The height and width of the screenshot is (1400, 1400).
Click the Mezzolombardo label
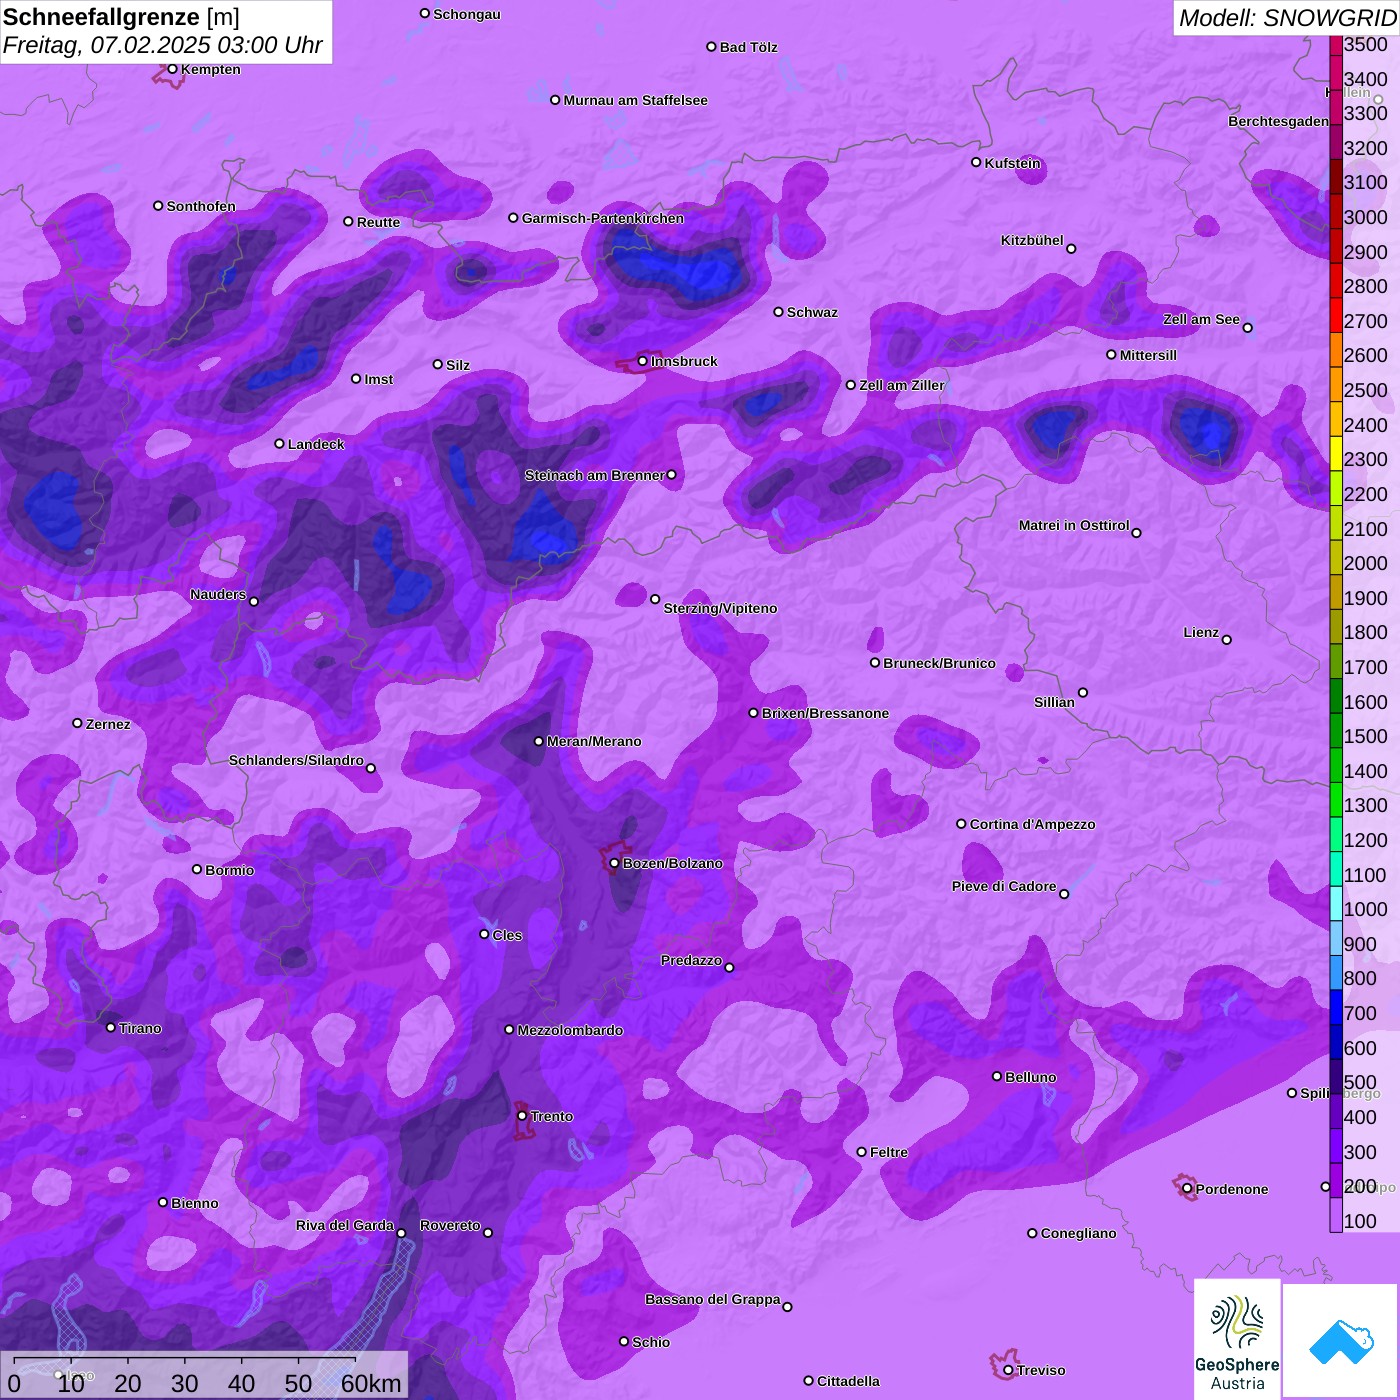(570, 1030)
